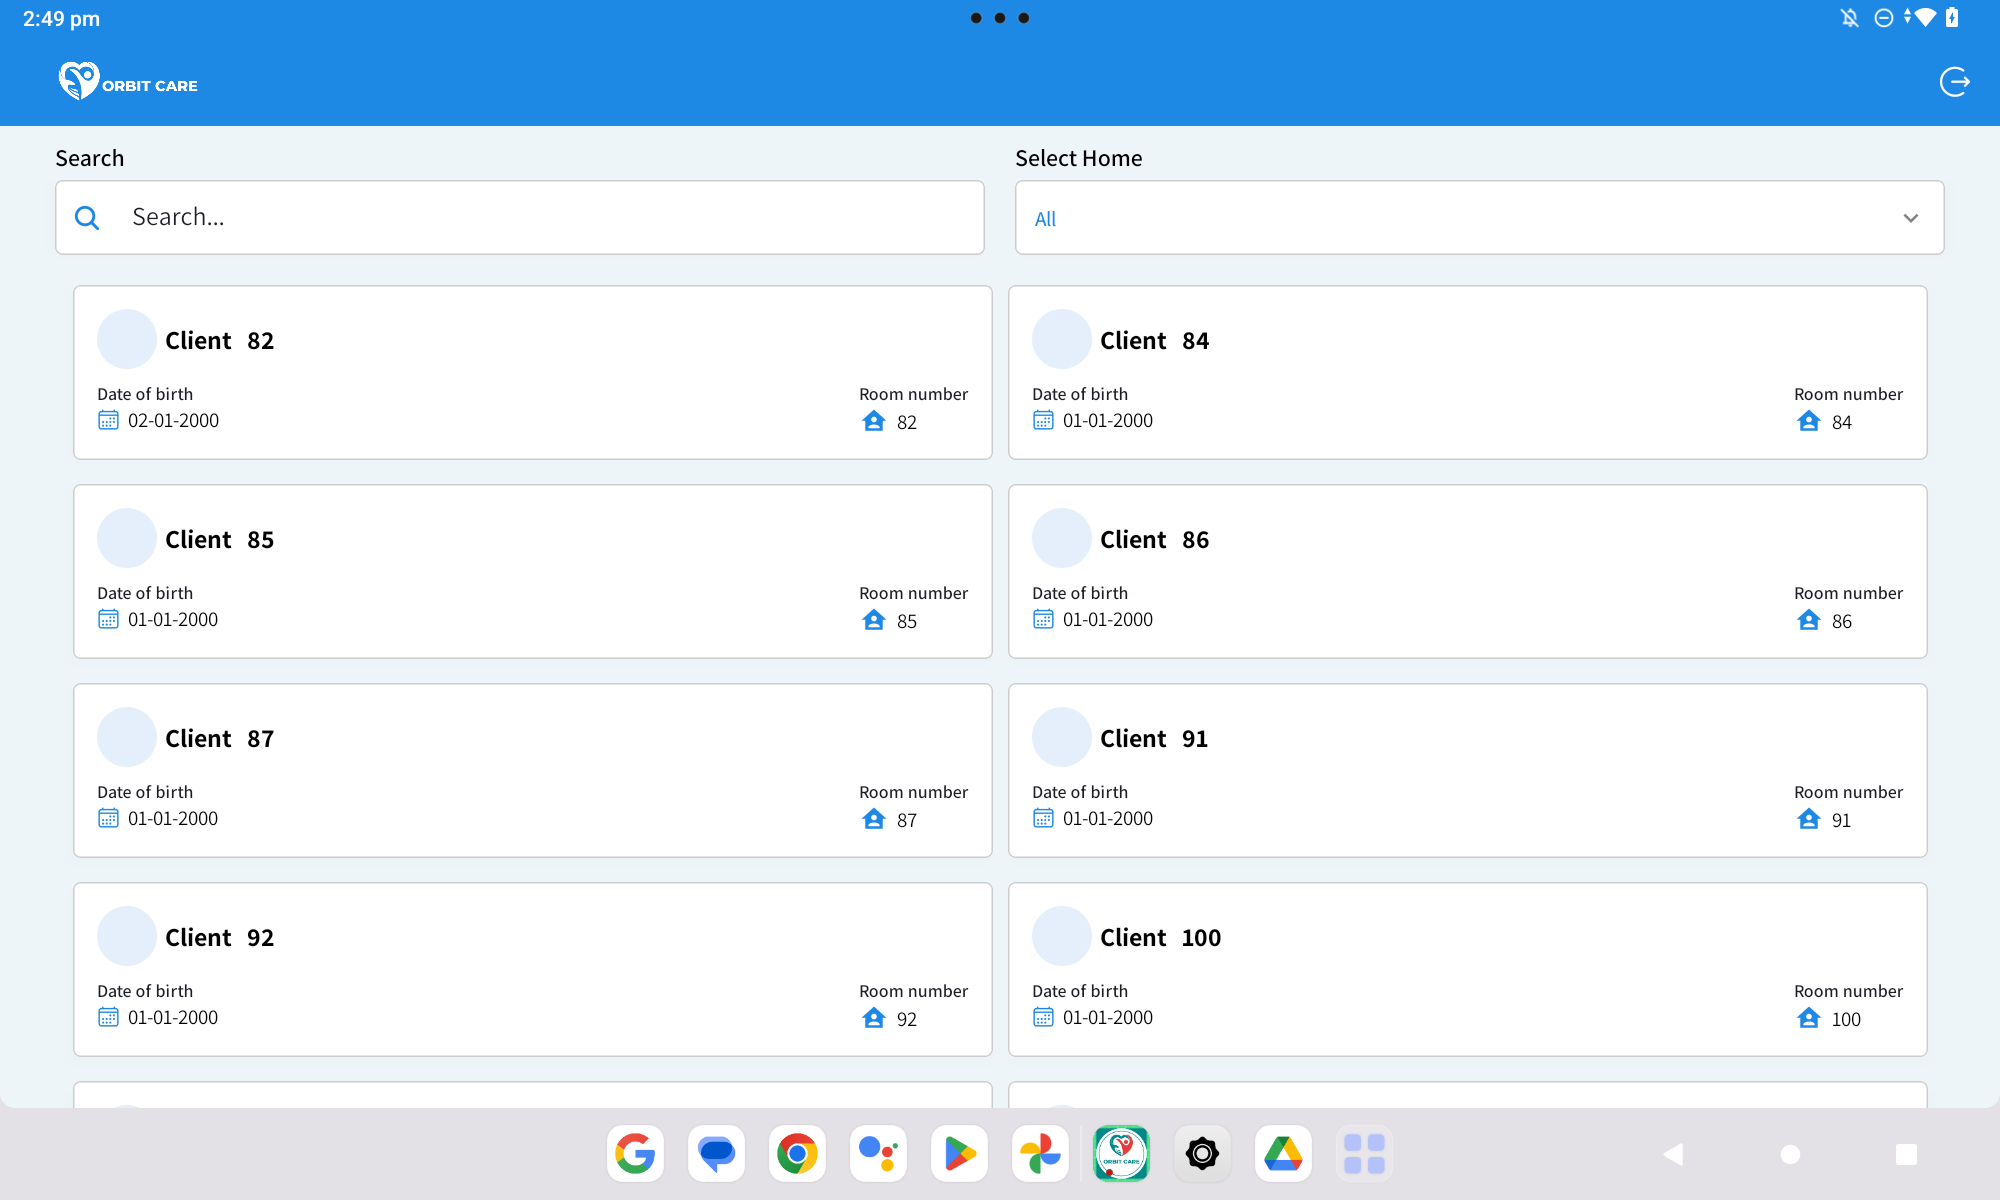Viewport: 2000px width, 1200px height.
Task: Click the Orbit Care logo
Action: point(128,82)
